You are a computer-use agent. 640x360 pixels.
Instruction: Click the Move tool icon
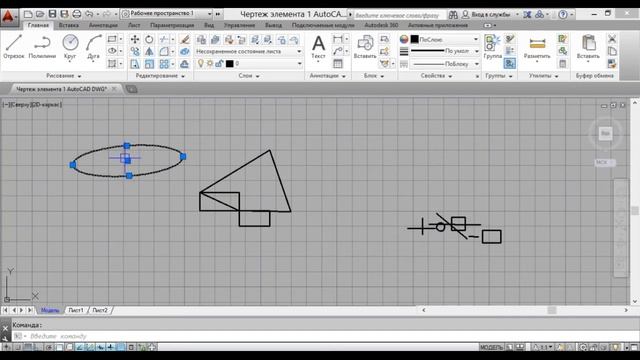pos(135,39)
